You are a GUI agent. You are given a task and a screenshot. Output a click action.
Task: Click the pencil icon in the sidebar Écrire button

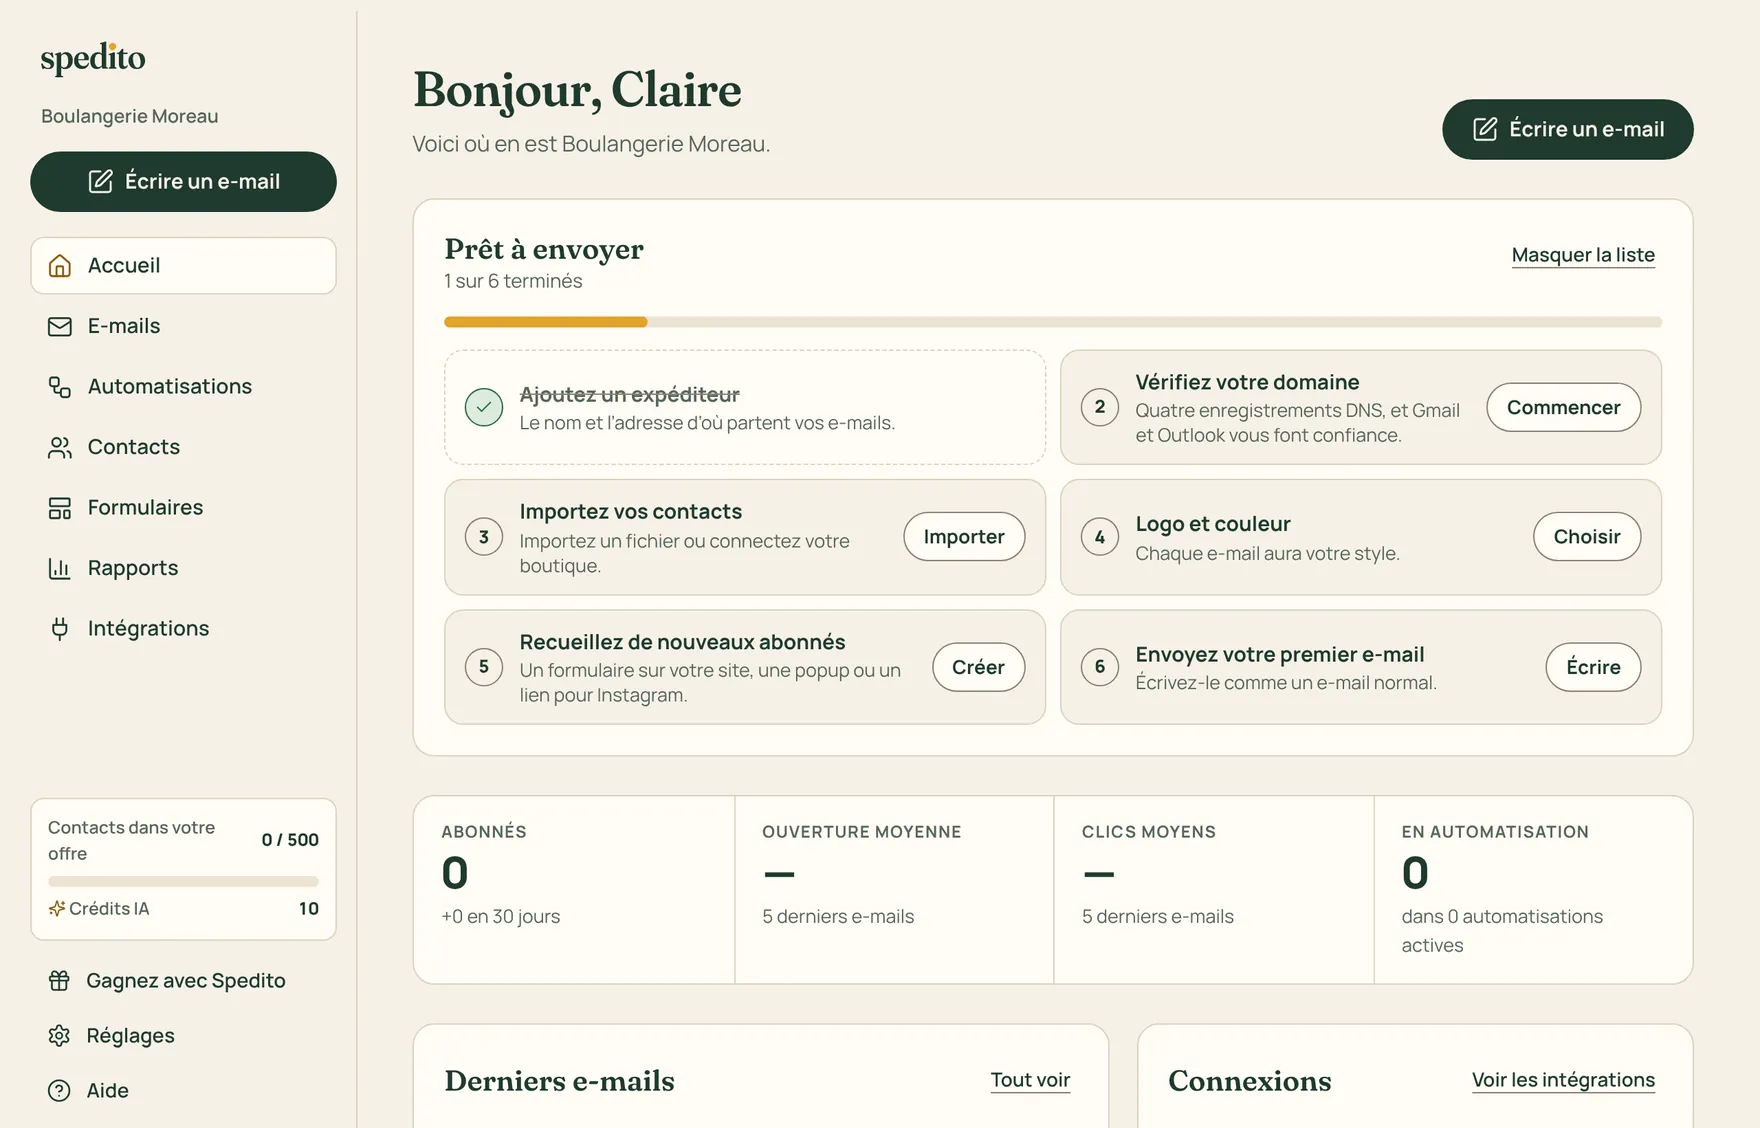point(101,182)
